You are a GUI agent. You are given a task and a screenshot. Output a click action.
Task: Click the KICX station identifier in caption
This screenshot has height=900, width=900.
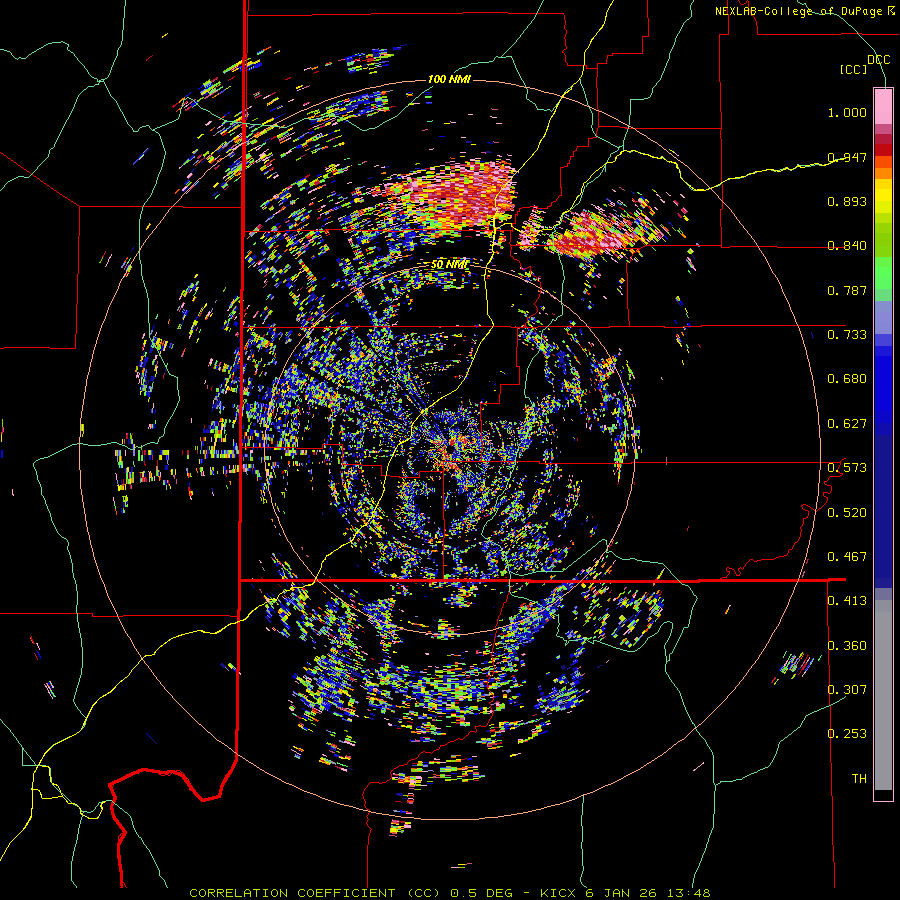tap(560, 893)
